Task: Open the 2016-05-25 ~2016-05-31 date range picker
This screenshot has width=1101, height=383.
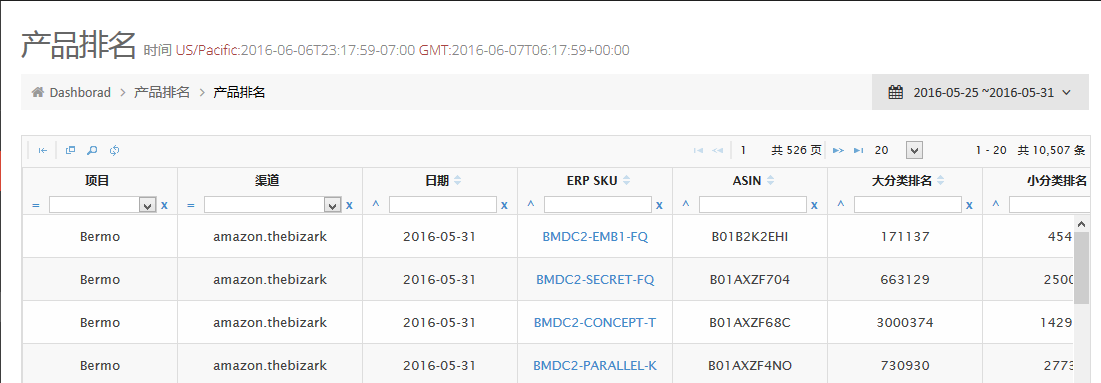Action: pyautogui.click(x=980, y=92)
